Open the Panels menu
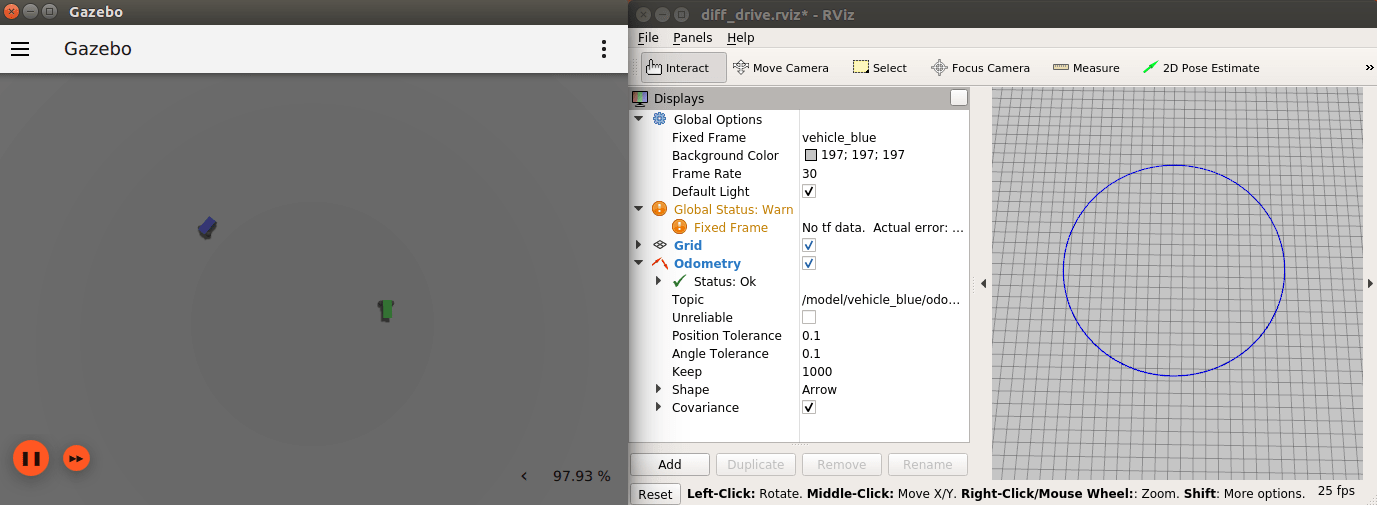1377x505 pixels. tap(692, 37)
